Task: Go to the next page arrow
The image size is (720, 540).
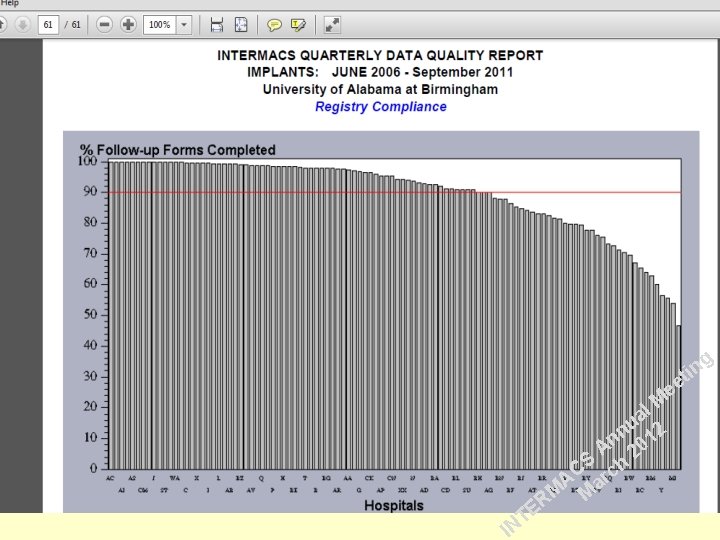Action: (22, 24)
